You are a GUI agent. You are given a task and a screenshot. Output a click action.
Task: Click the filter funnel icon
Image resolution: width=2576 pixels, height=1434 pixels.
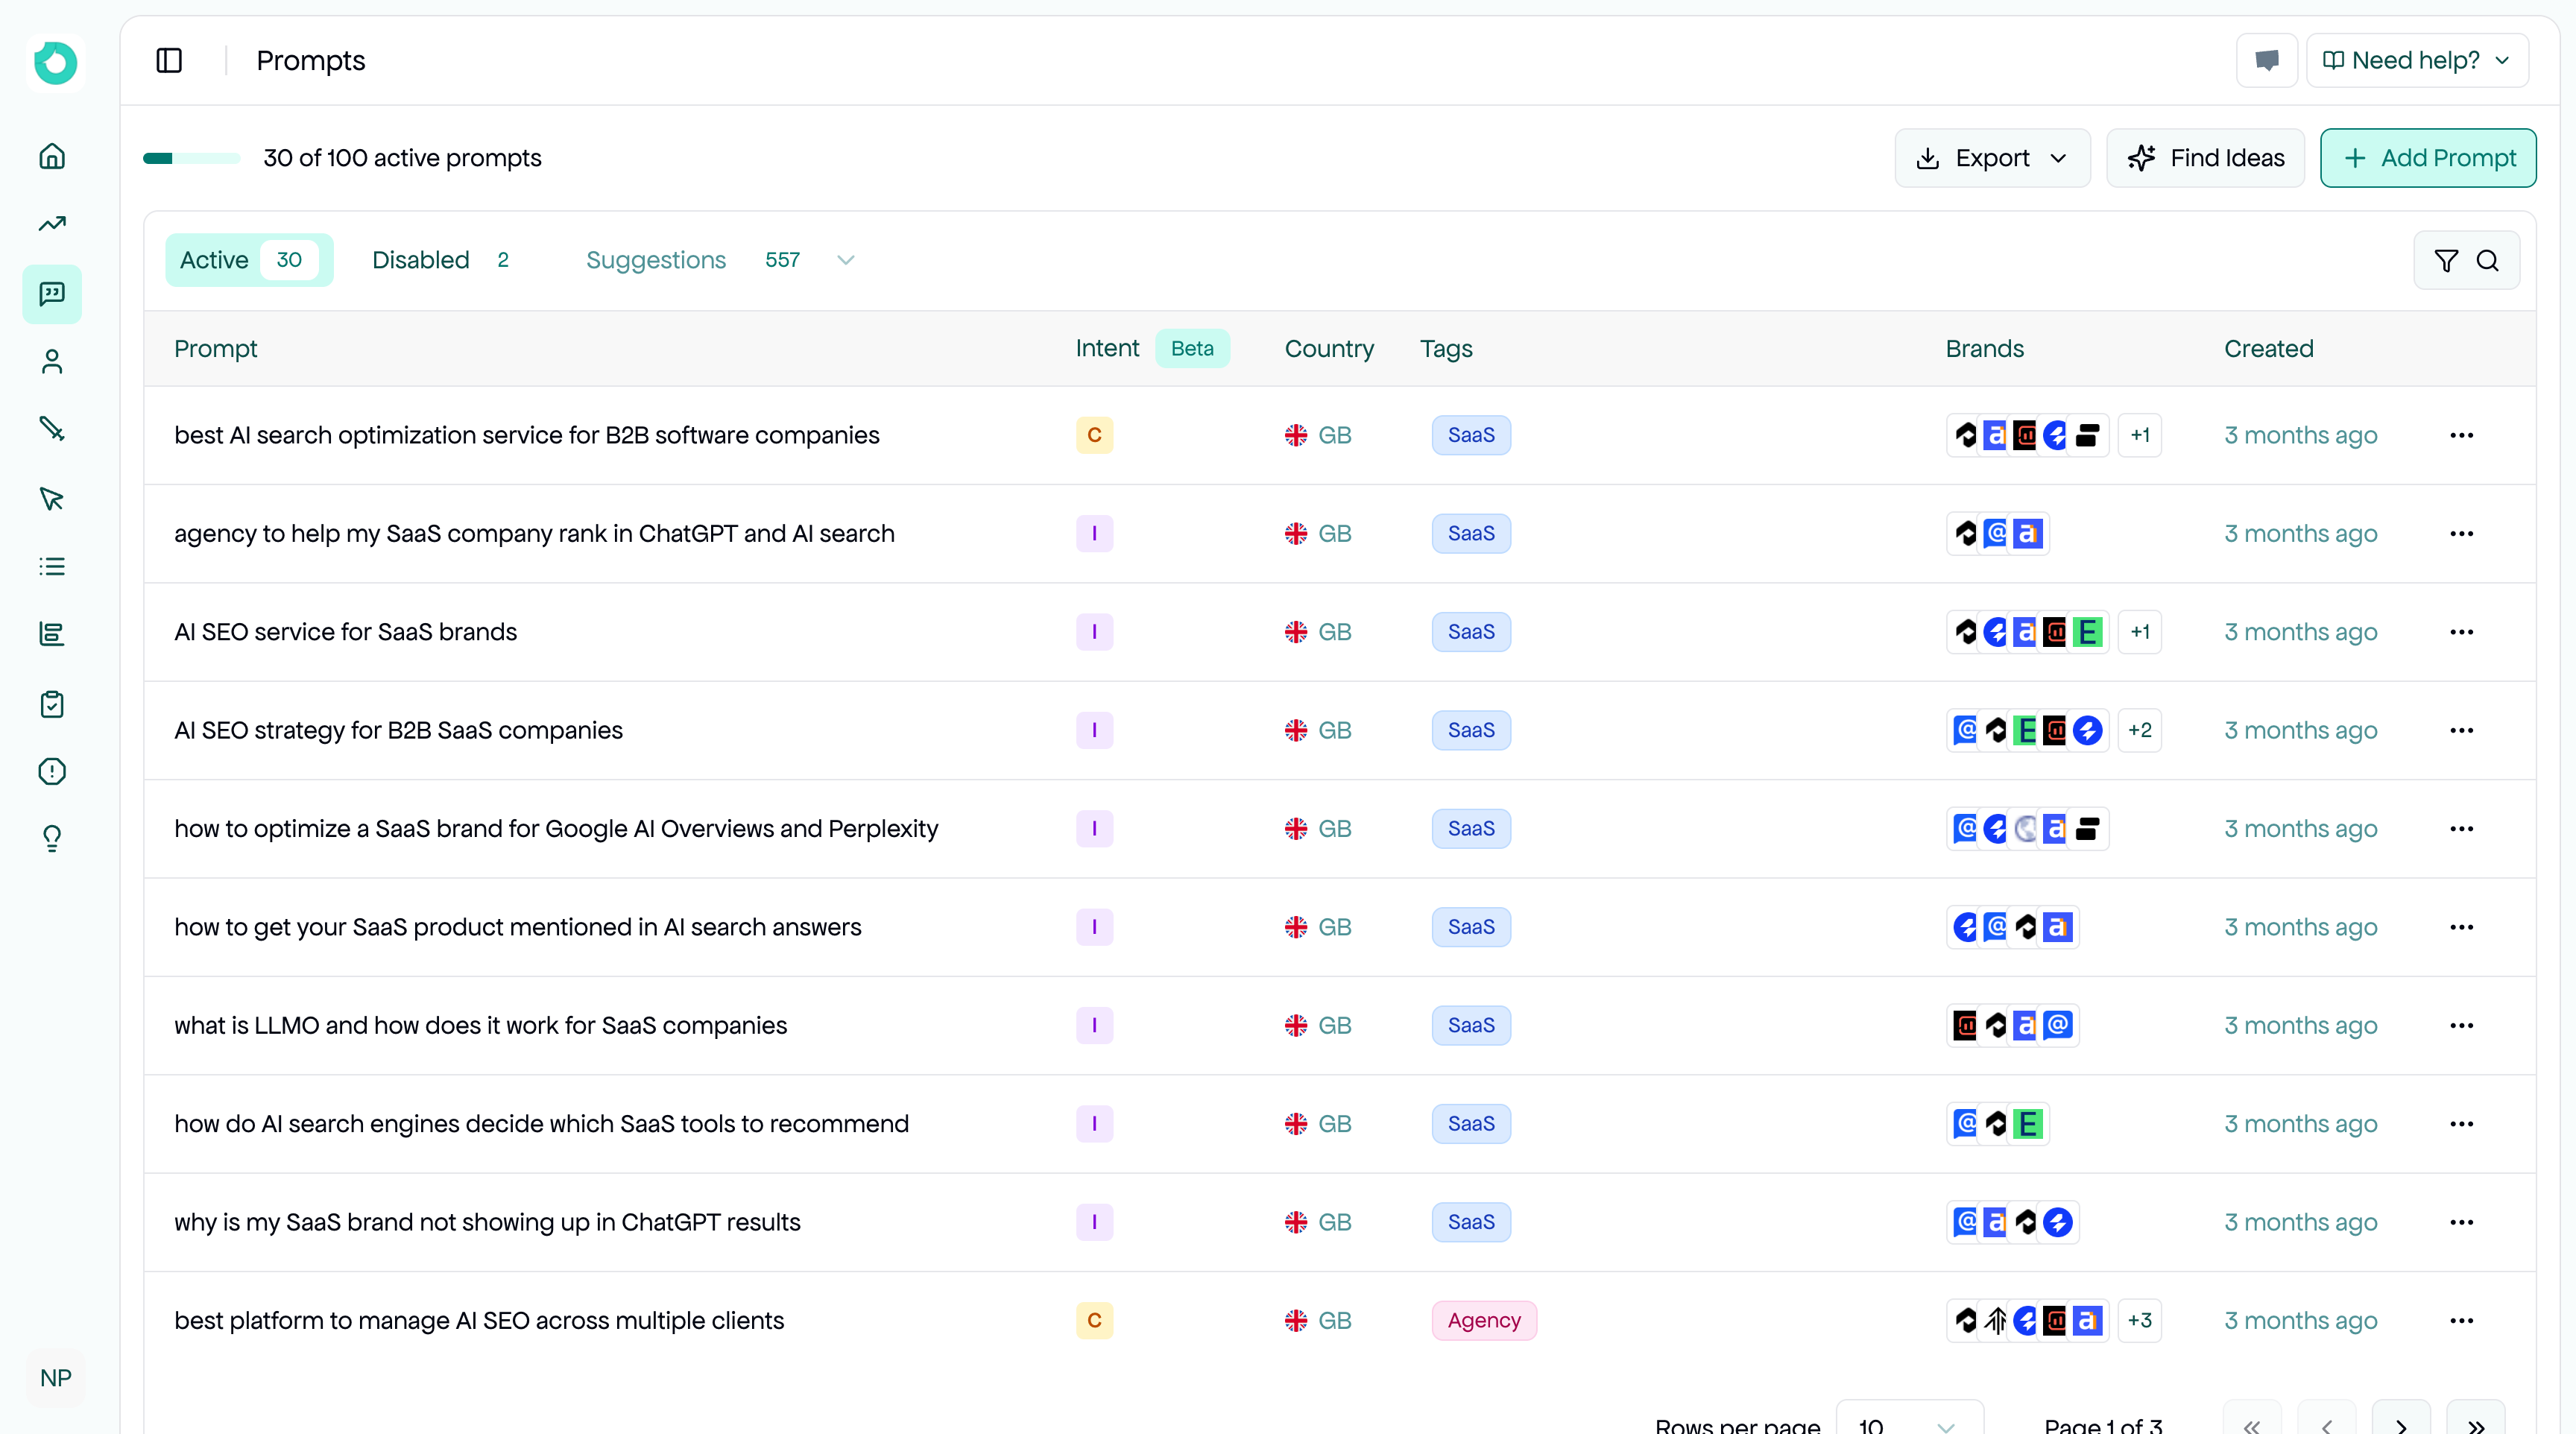pos(2446,261)
